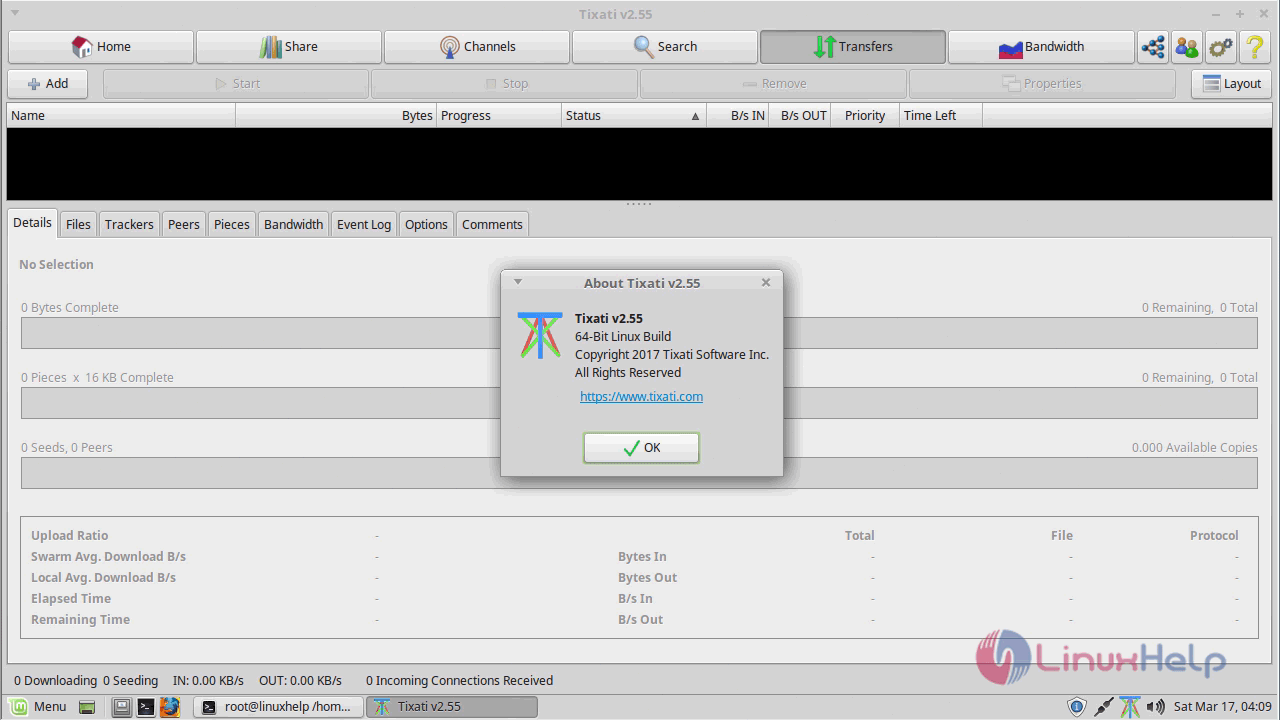Open the Linux Mint Menu
The image size is (1280, 720).
click(x=38, y=707)
